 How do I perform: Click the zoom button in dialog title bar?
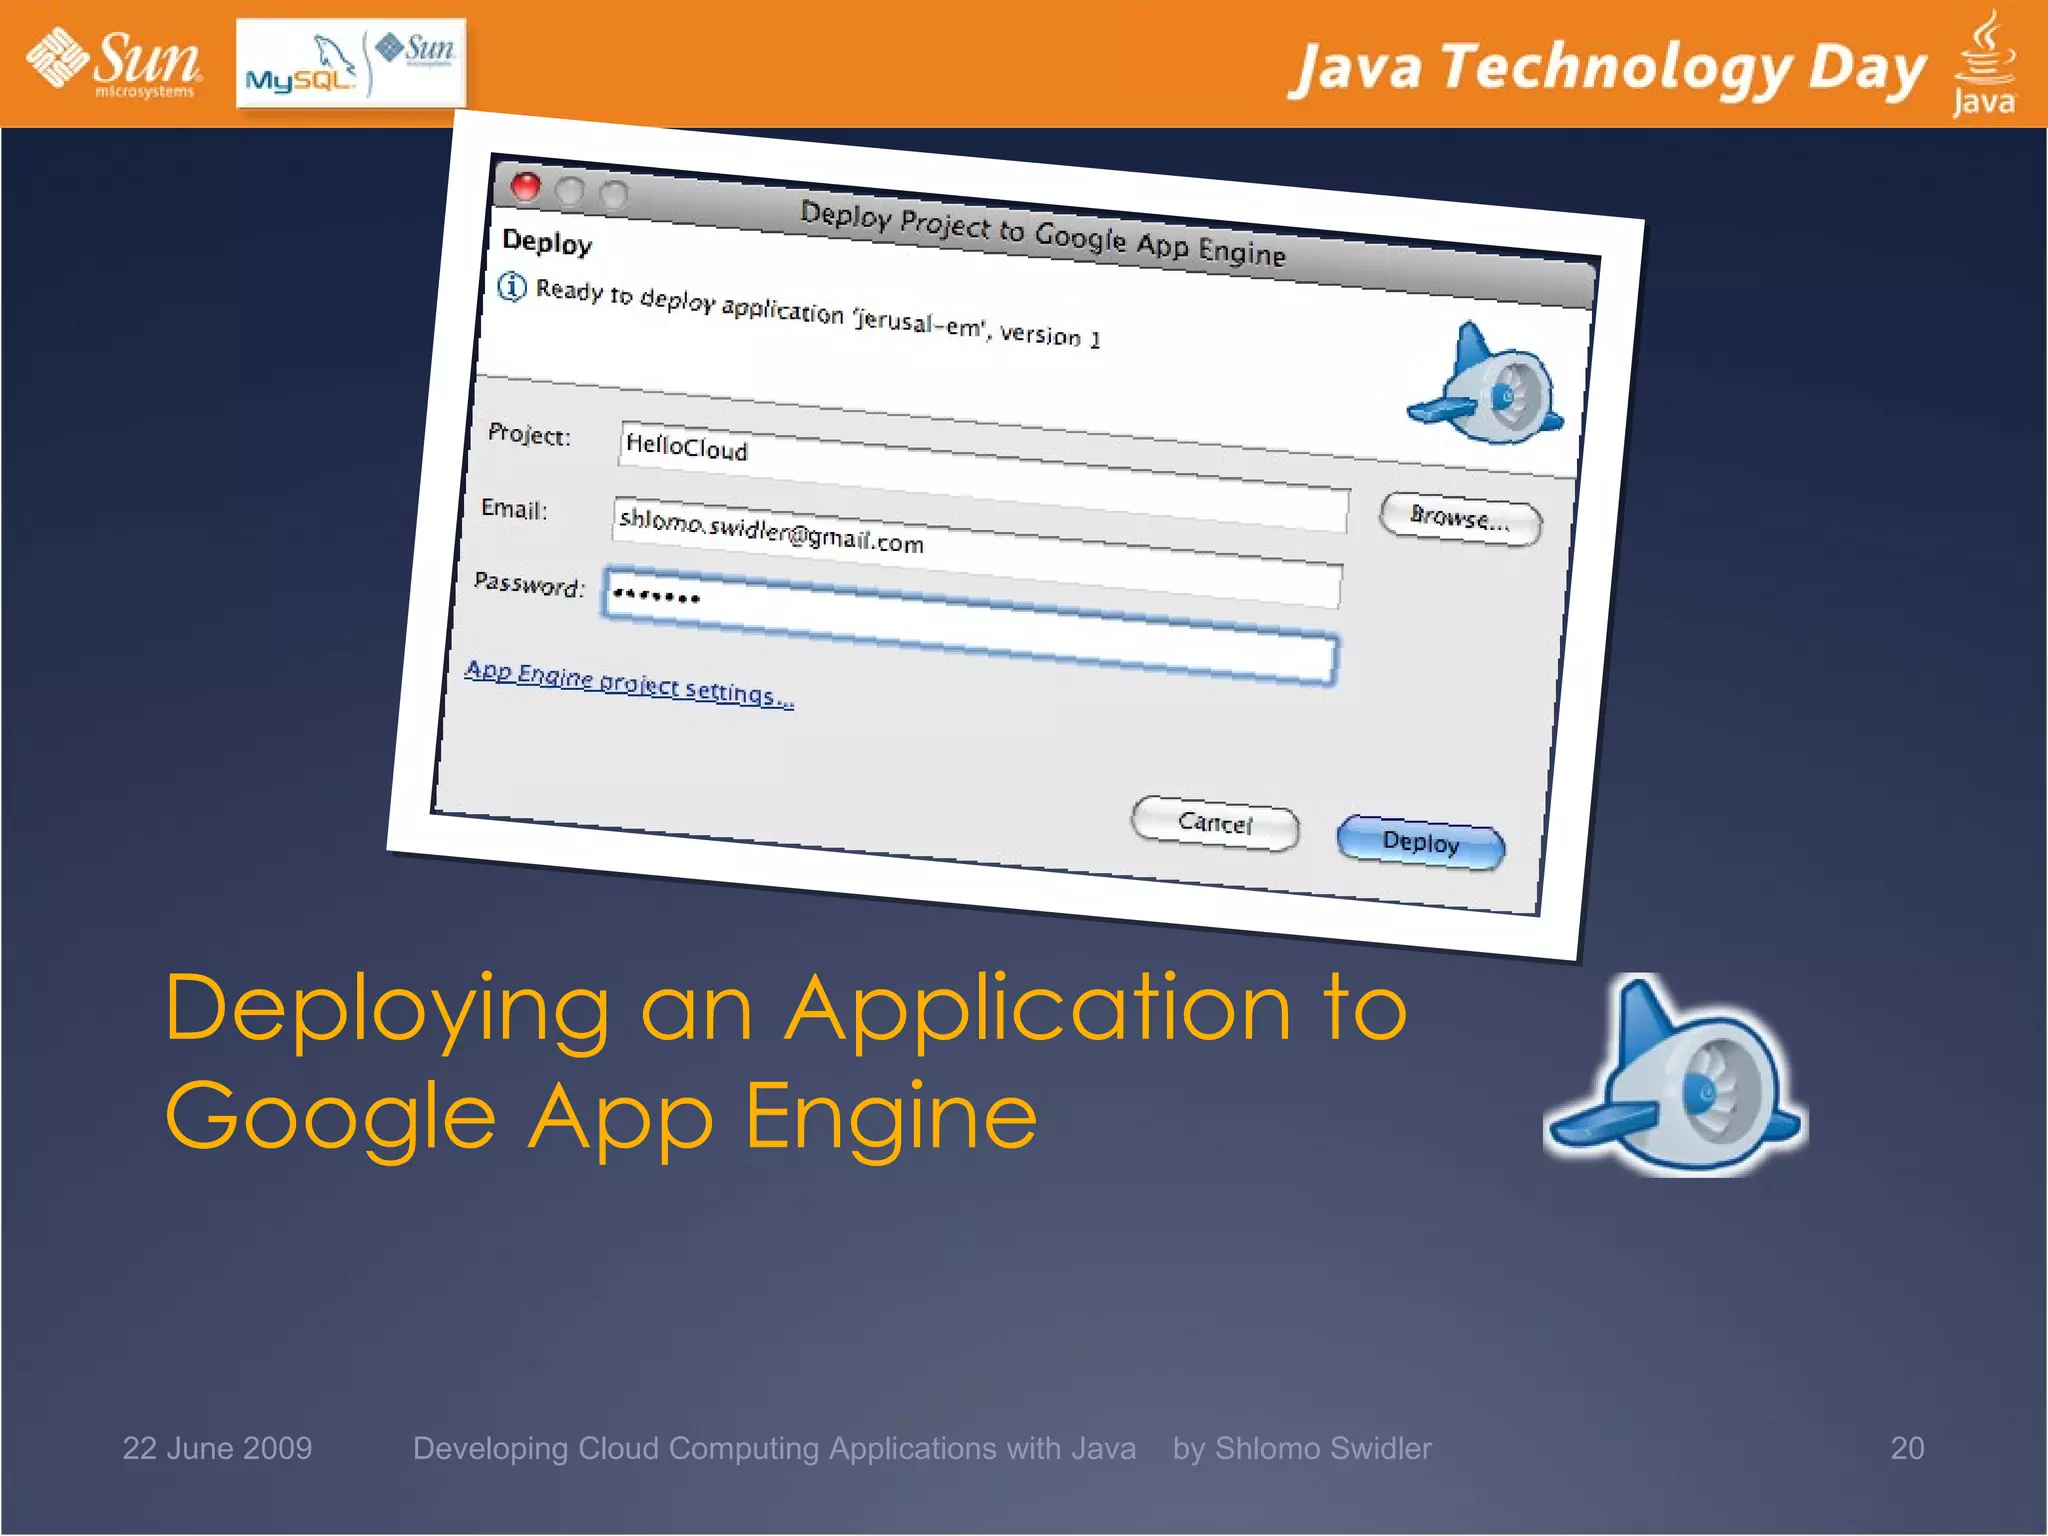tap(613, 194)
